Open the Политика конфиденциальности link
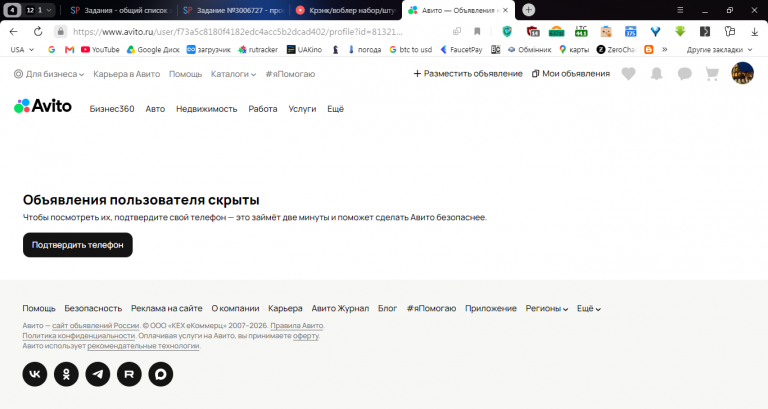Screen dimensions: 768x409 click(78, 336)
